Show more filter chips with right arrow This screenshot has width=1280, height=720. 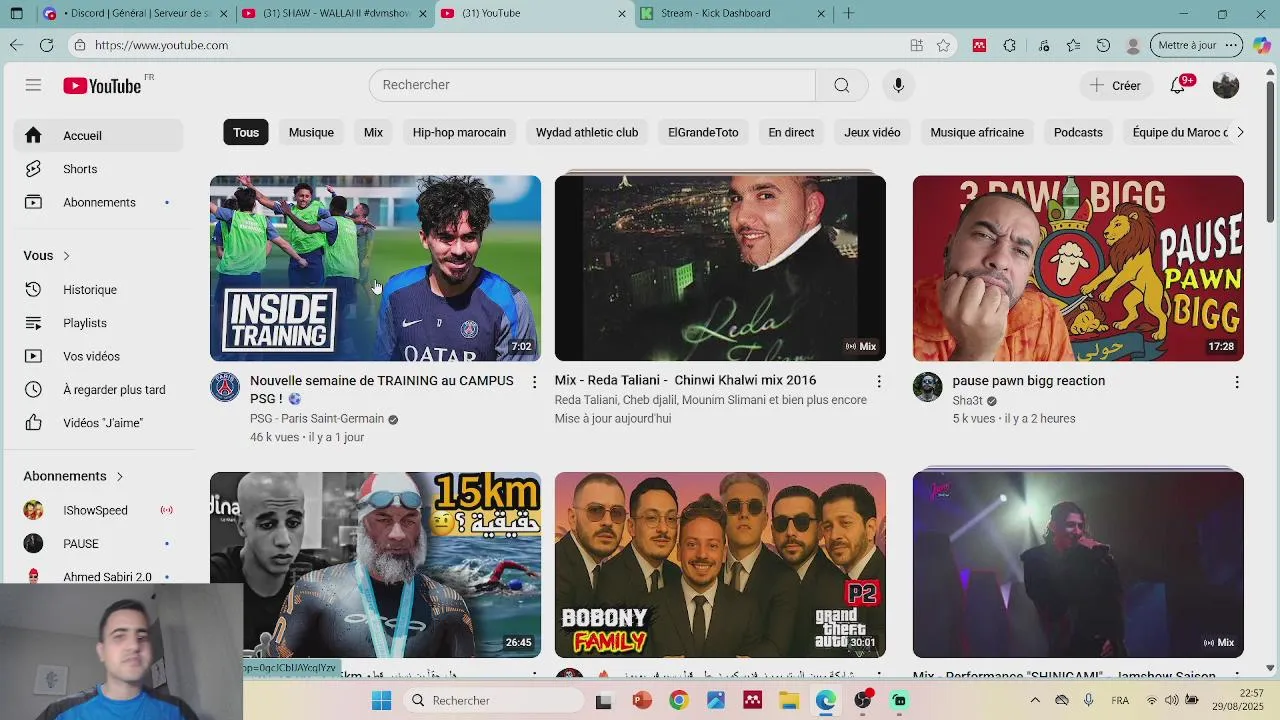[x=1240, y=132]
